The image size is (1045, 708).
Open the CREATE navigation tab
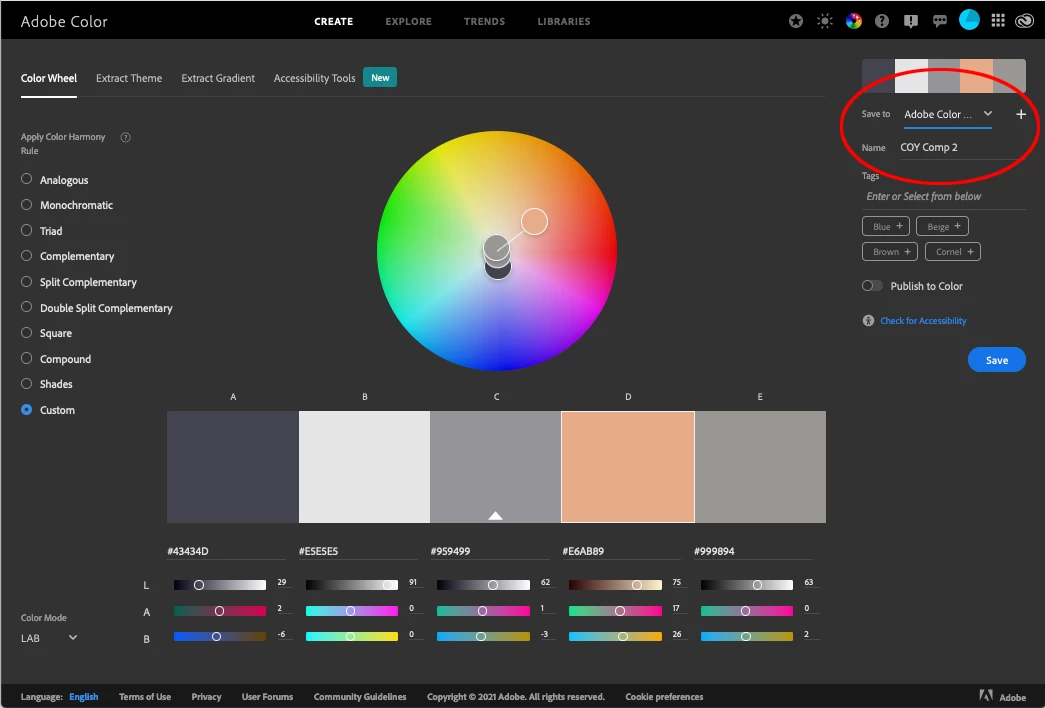pos(334,21)
